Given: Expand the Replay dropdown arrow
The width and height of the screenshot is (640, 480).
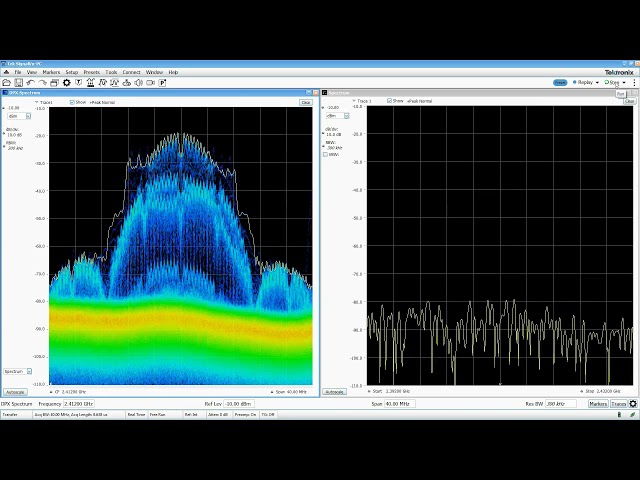Looking at the screenshot, I should 597,82.
